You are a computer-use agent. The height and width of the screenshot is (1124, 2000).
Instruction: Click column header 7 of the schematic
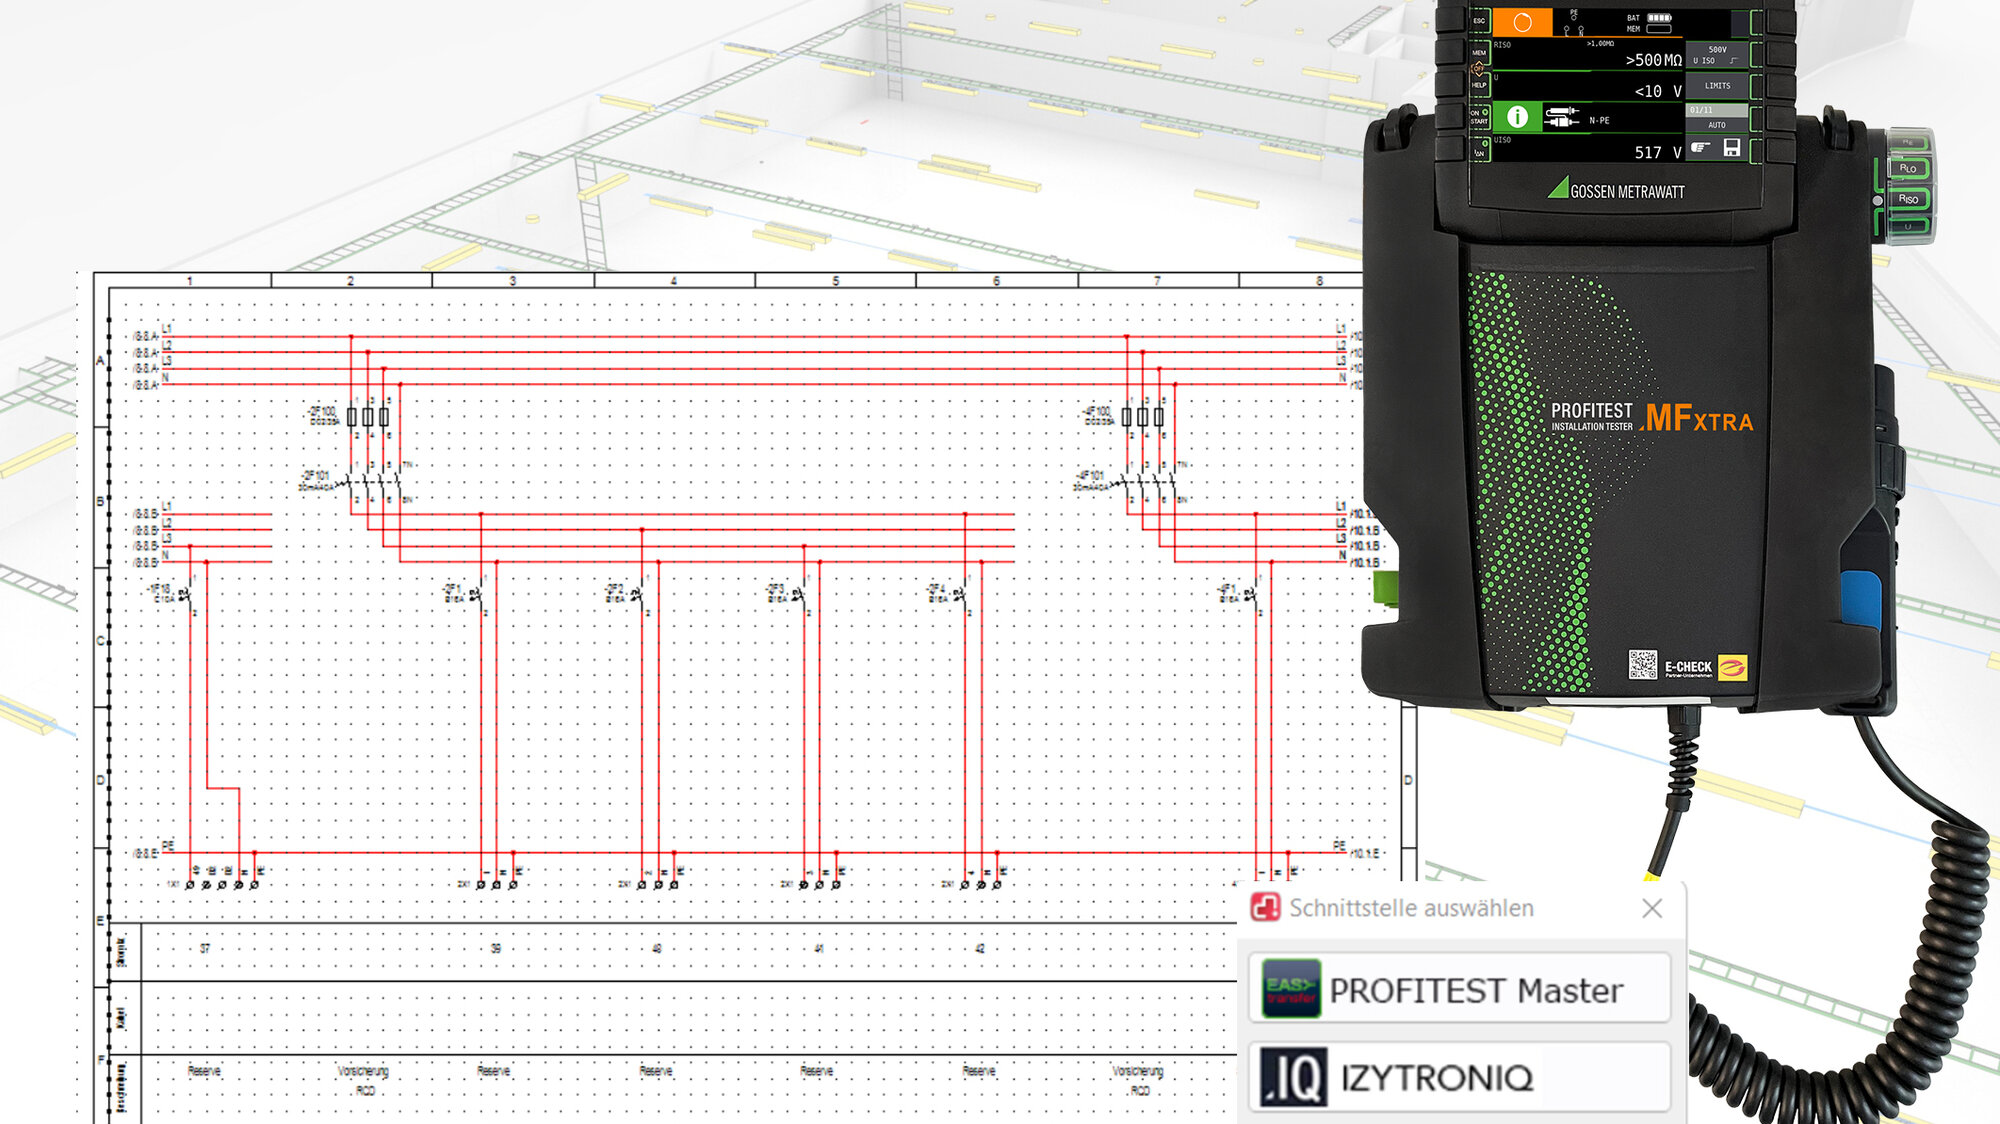pyautogui.click(x=1158, y=281)
